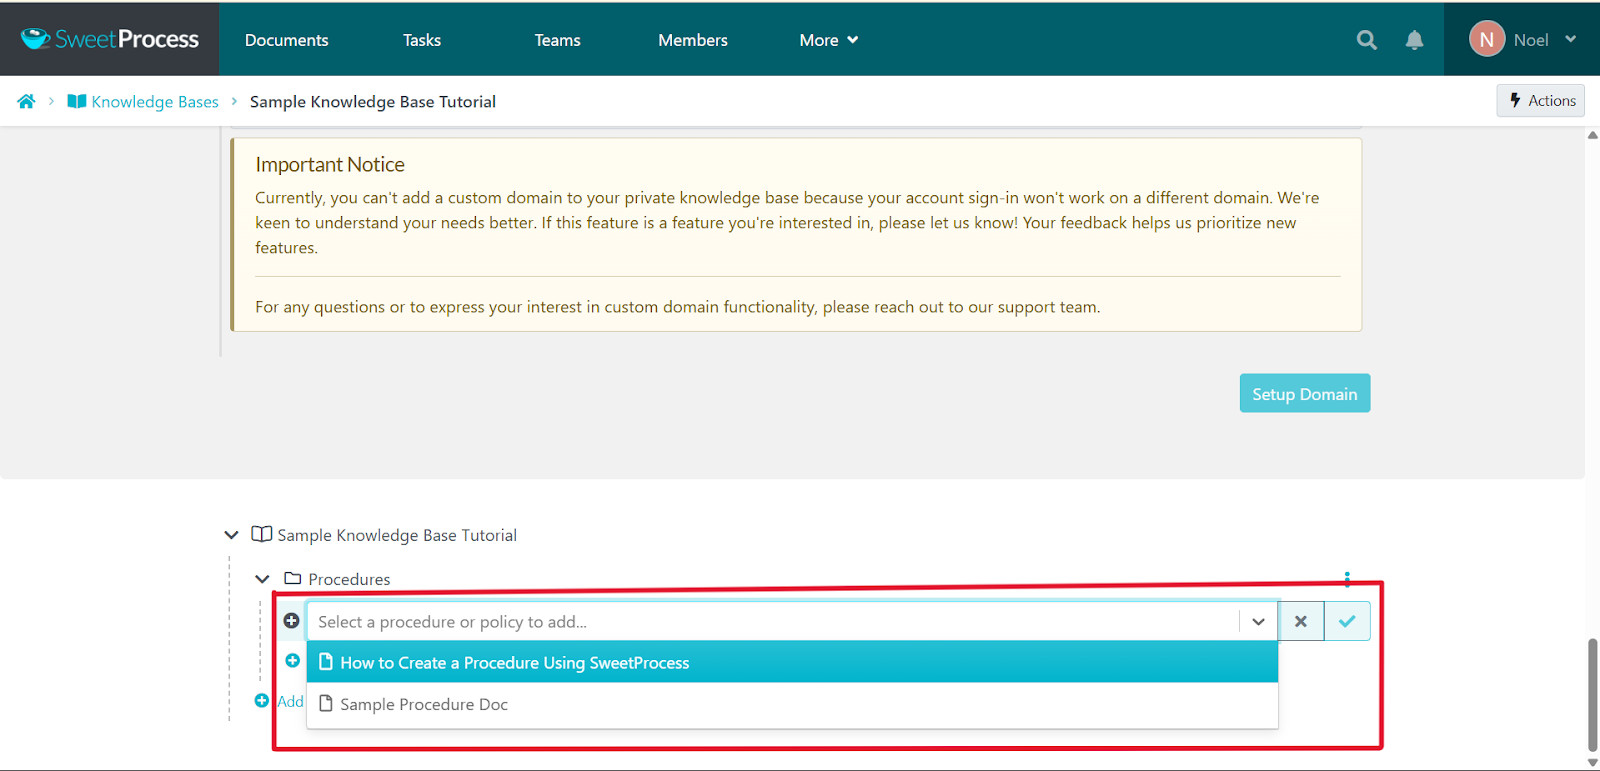
Task: Select the Sample Procedure Doc option
Action: [x=792, y=704]
